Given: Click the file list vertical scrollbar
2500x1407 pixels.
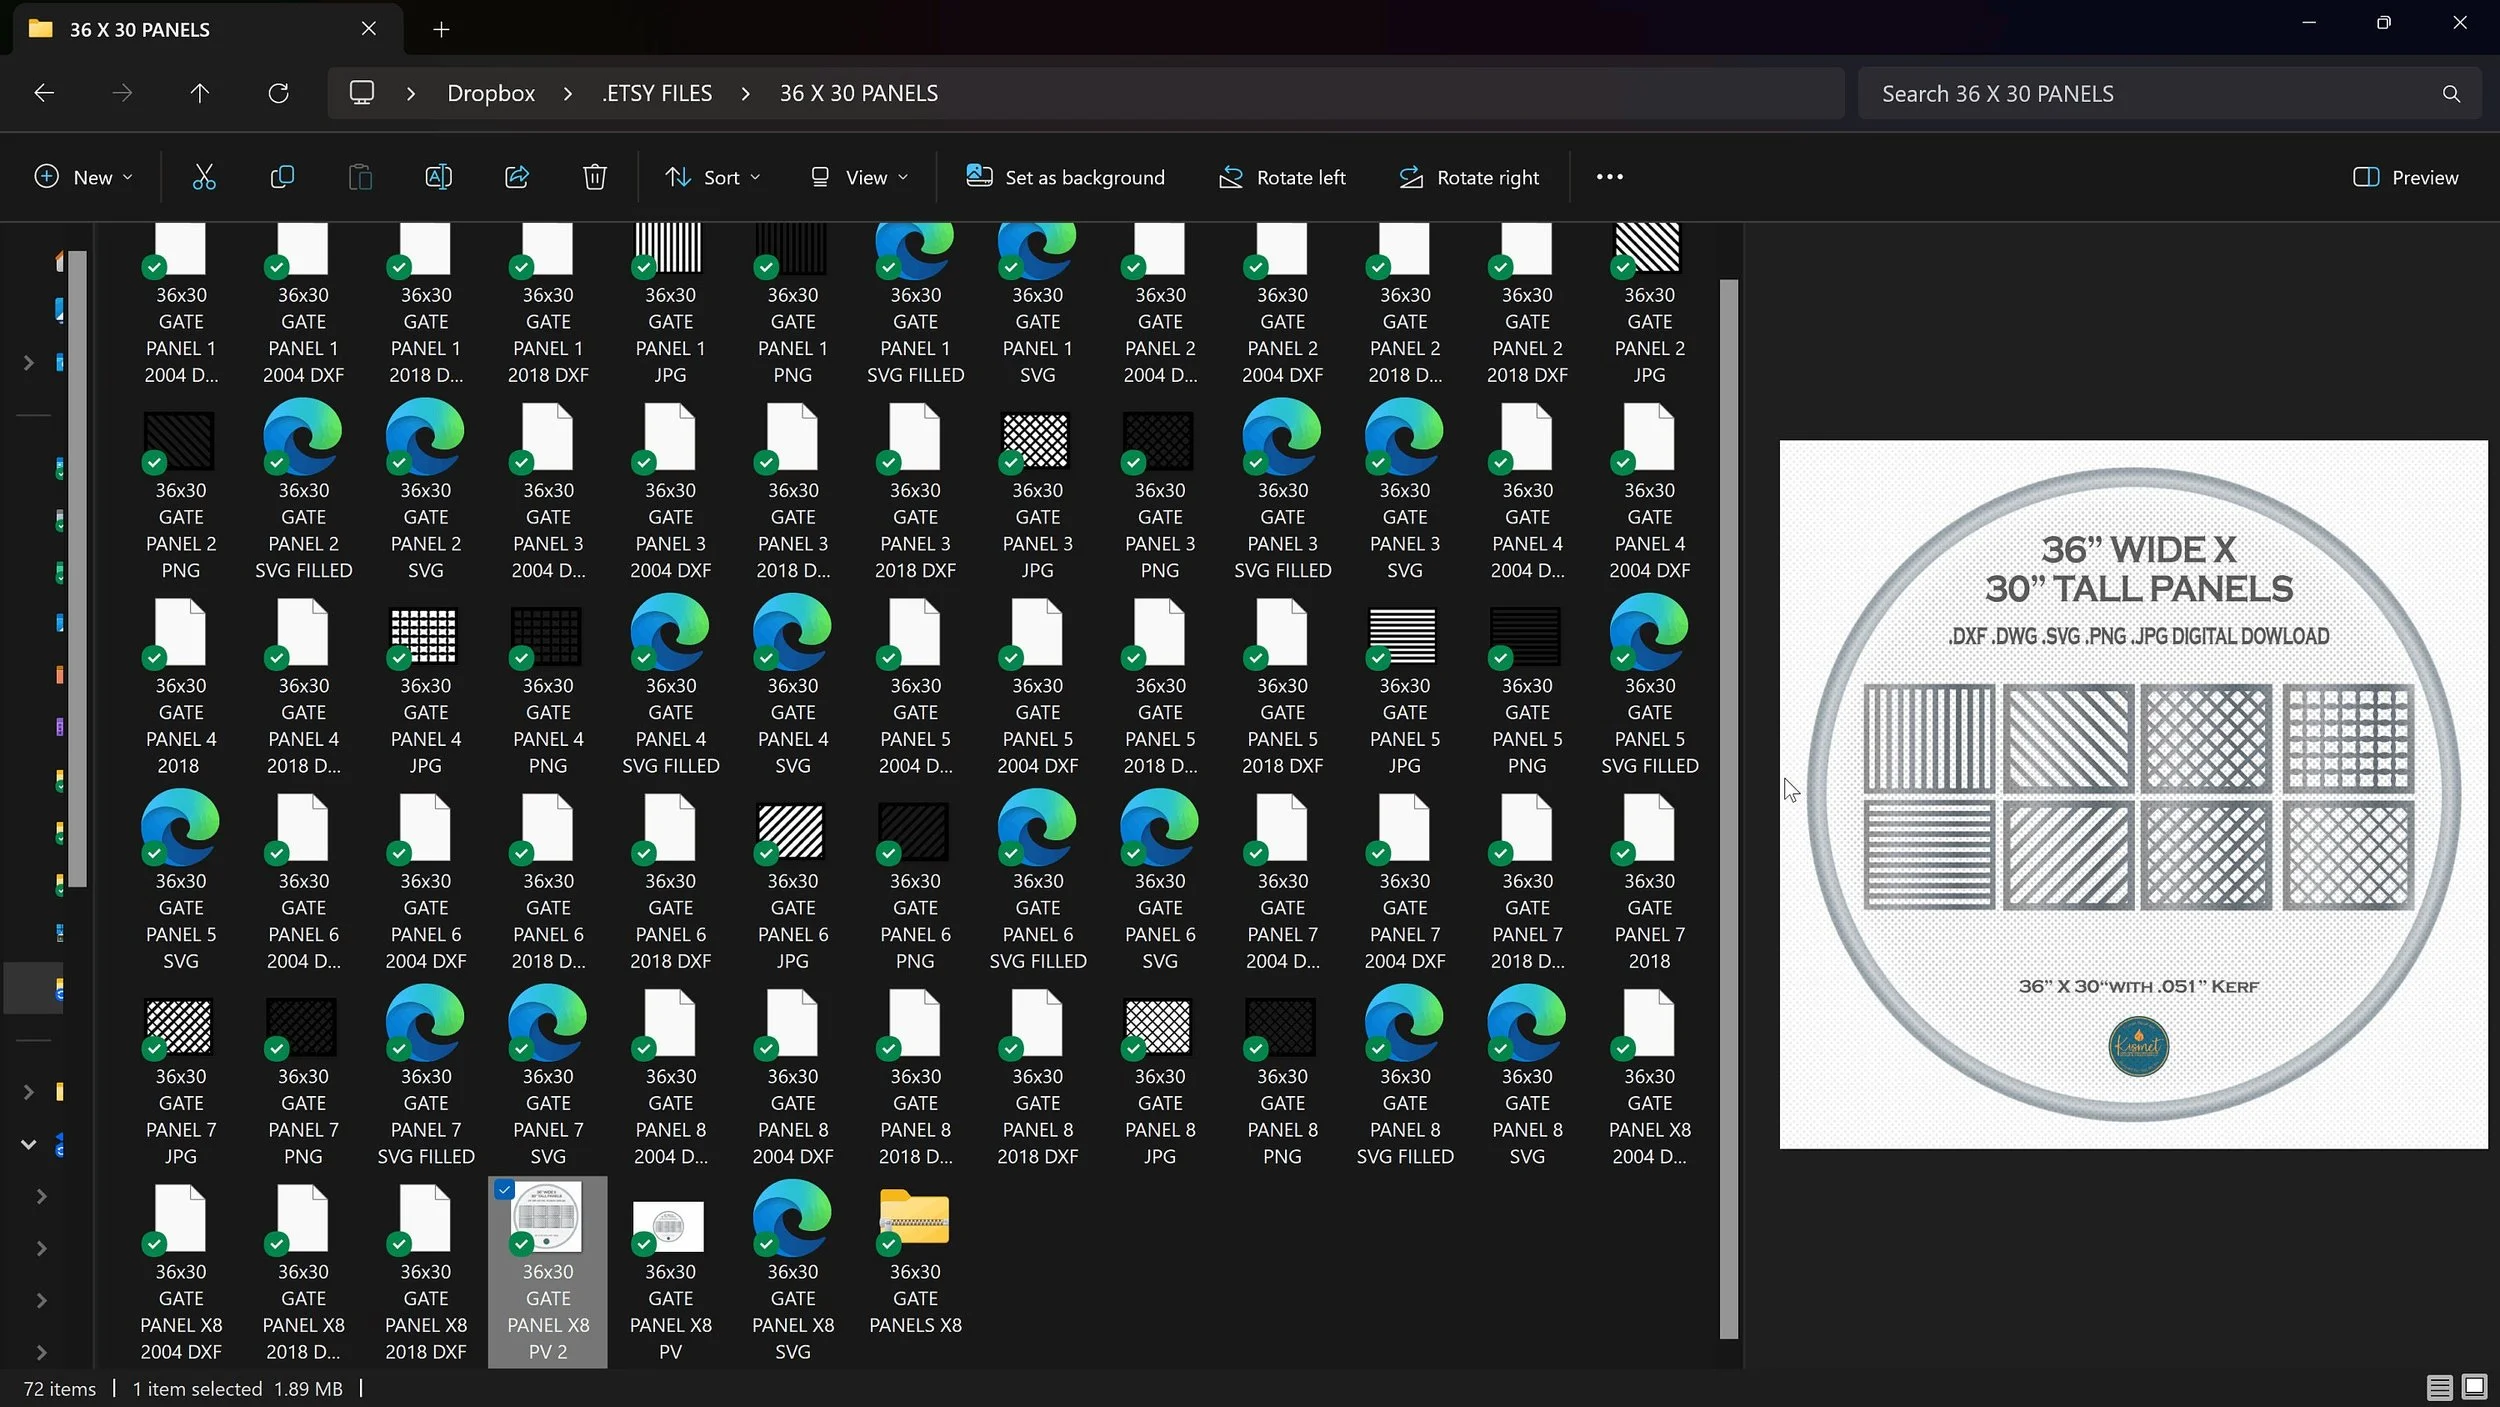Looking at the screenshot, I should pos(1729,808).
